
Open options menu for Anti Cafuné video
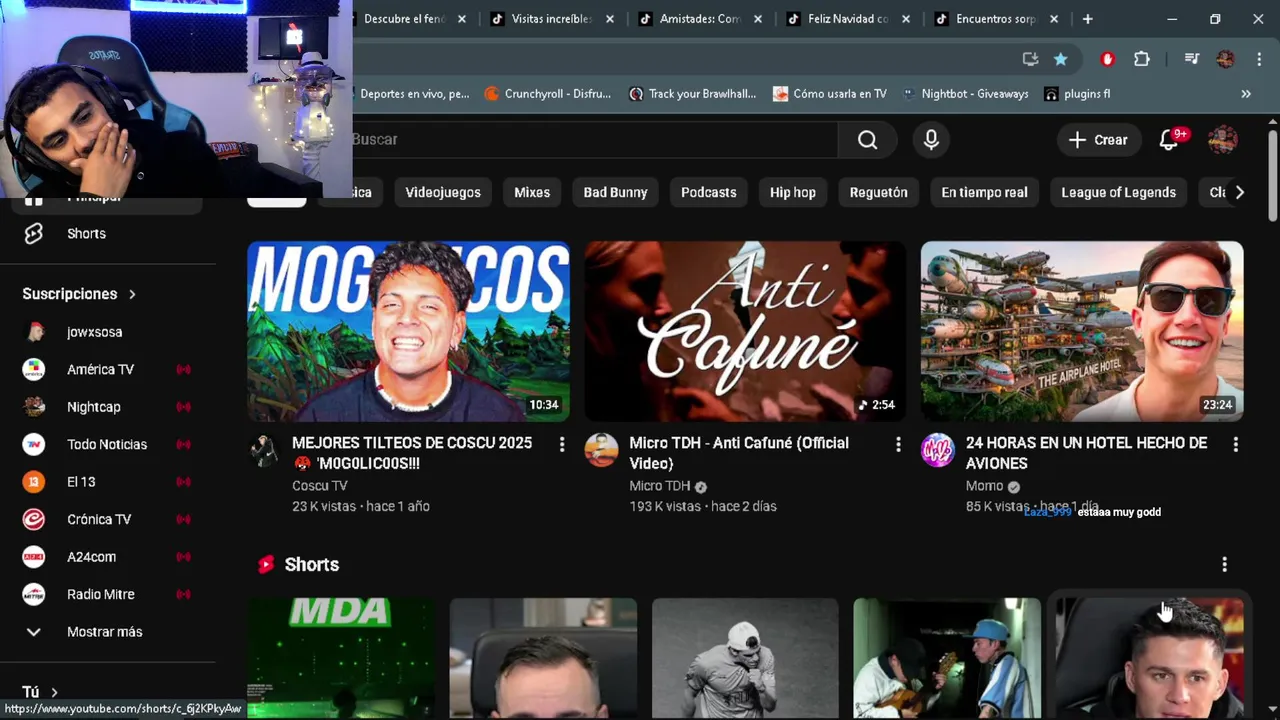point(898,444)
